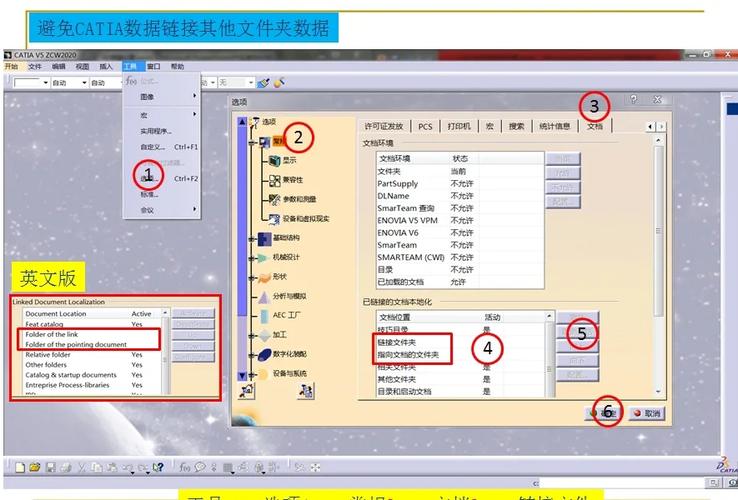Screen dimensions: 738x500
Task: Open the first 自动 dropdown in top toolbar
Action: [x=84, y=83]
